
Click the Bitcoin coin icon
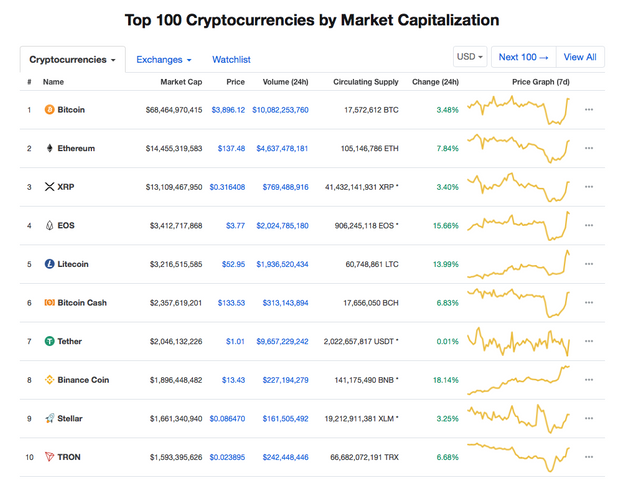[x=50, y=110]
